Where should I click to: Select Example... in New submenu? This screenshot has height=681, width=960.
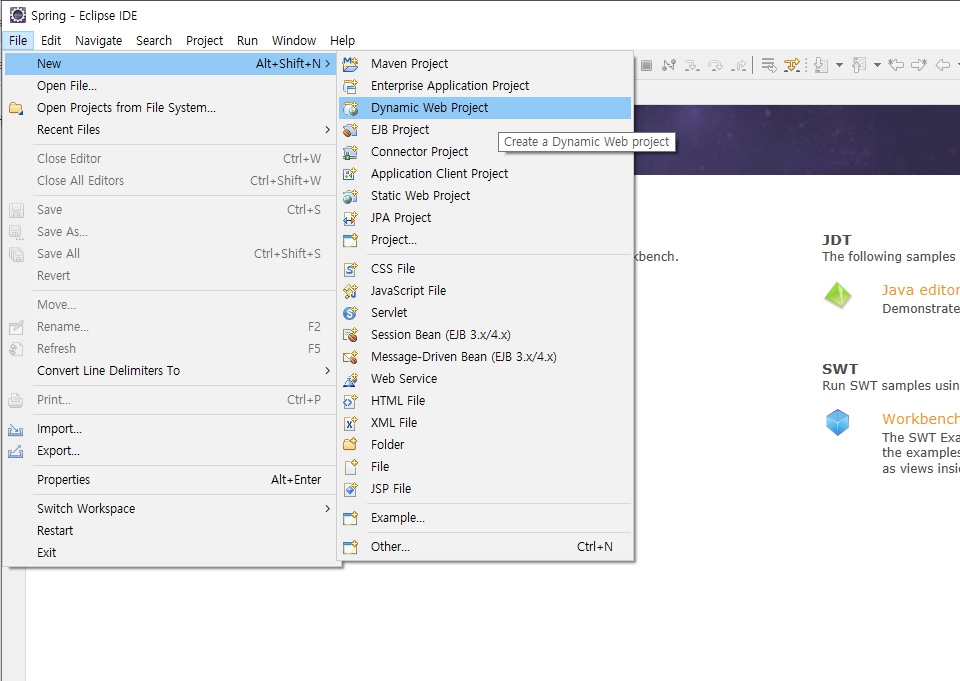[x=485, y=518]
